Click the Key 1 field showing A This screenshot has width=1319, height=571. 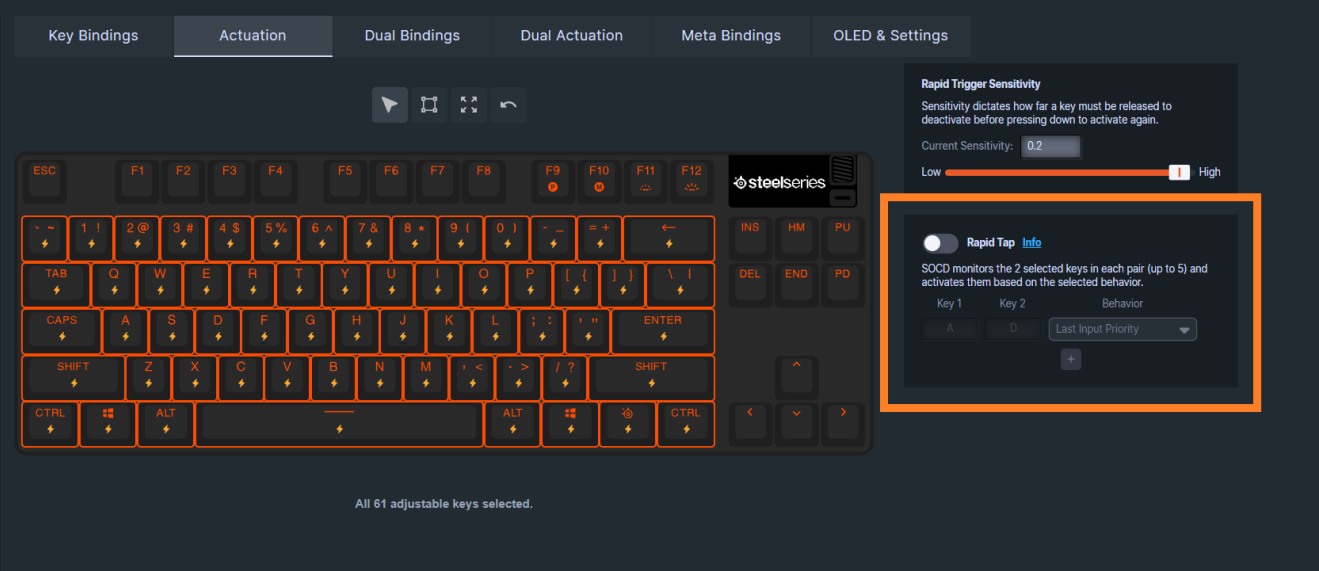[948, 329]
